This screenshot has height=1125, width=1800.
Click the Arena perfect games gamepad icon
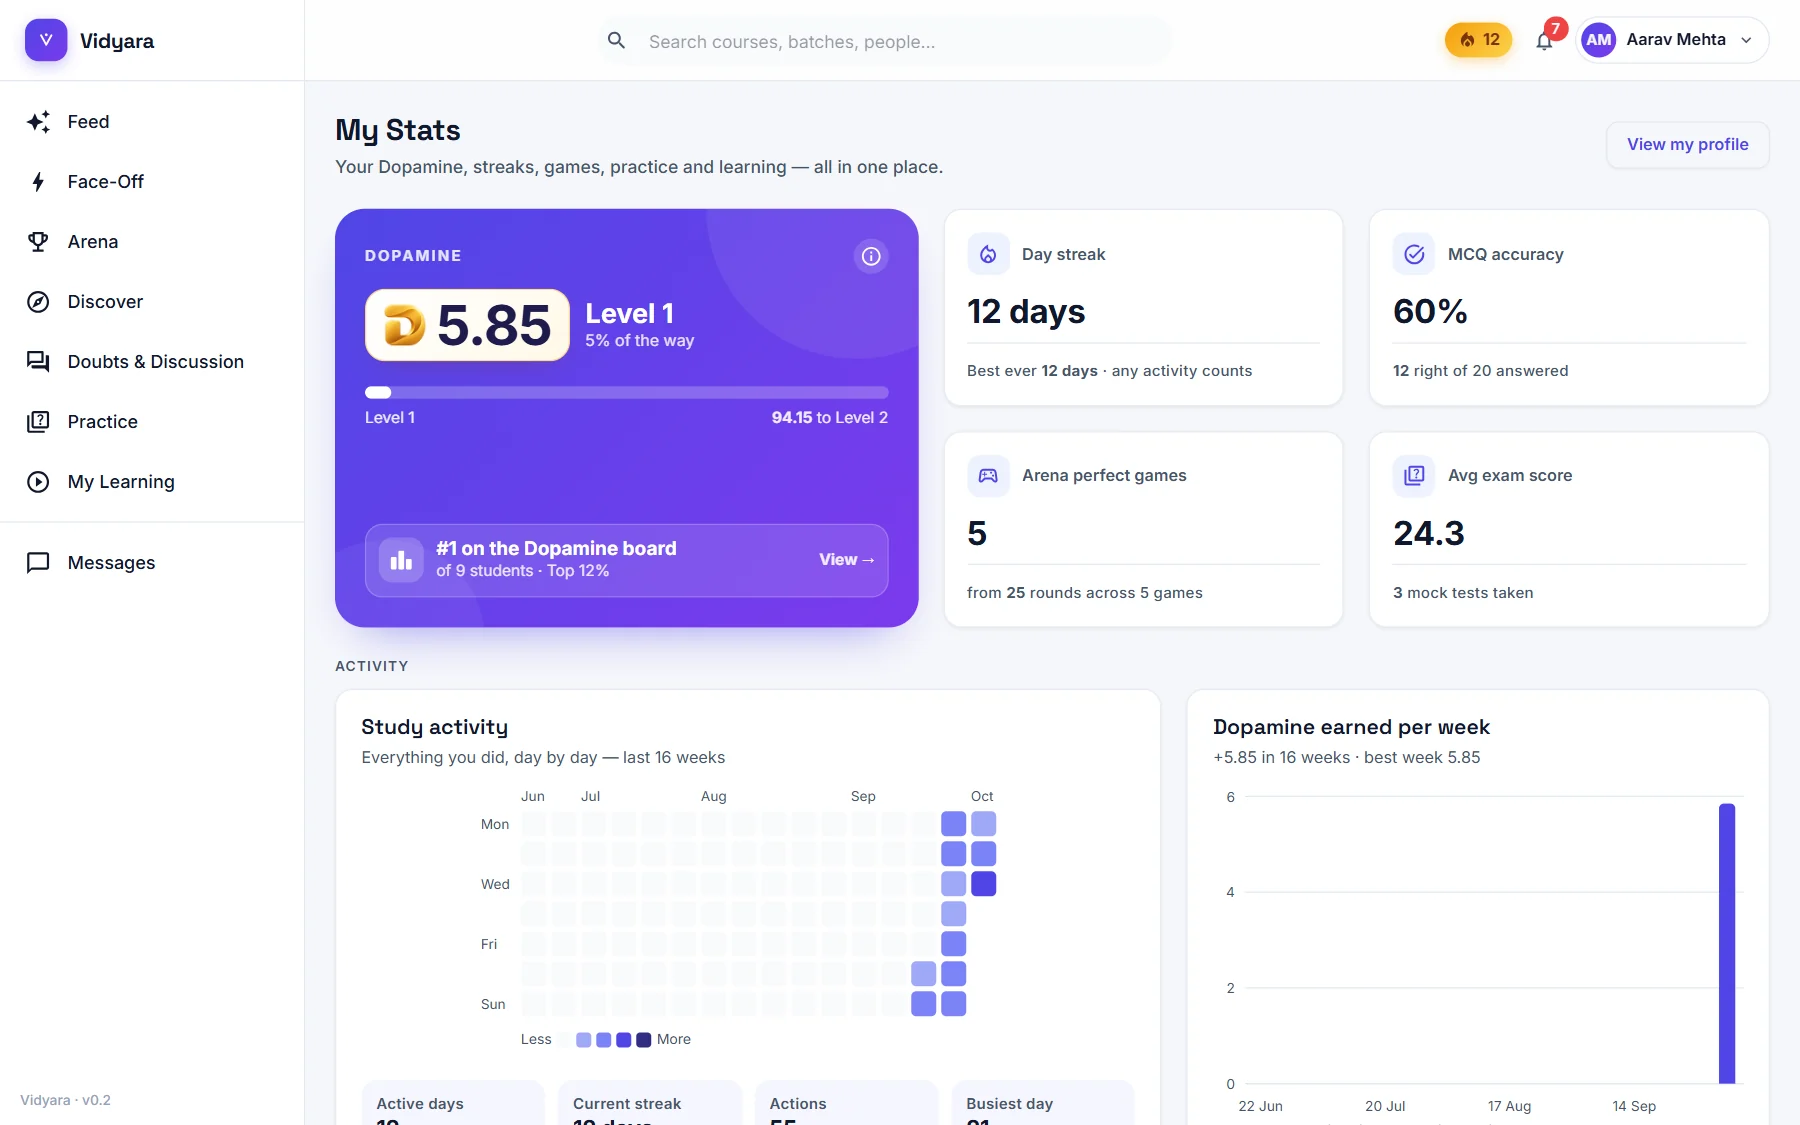[x=988, y=476]
